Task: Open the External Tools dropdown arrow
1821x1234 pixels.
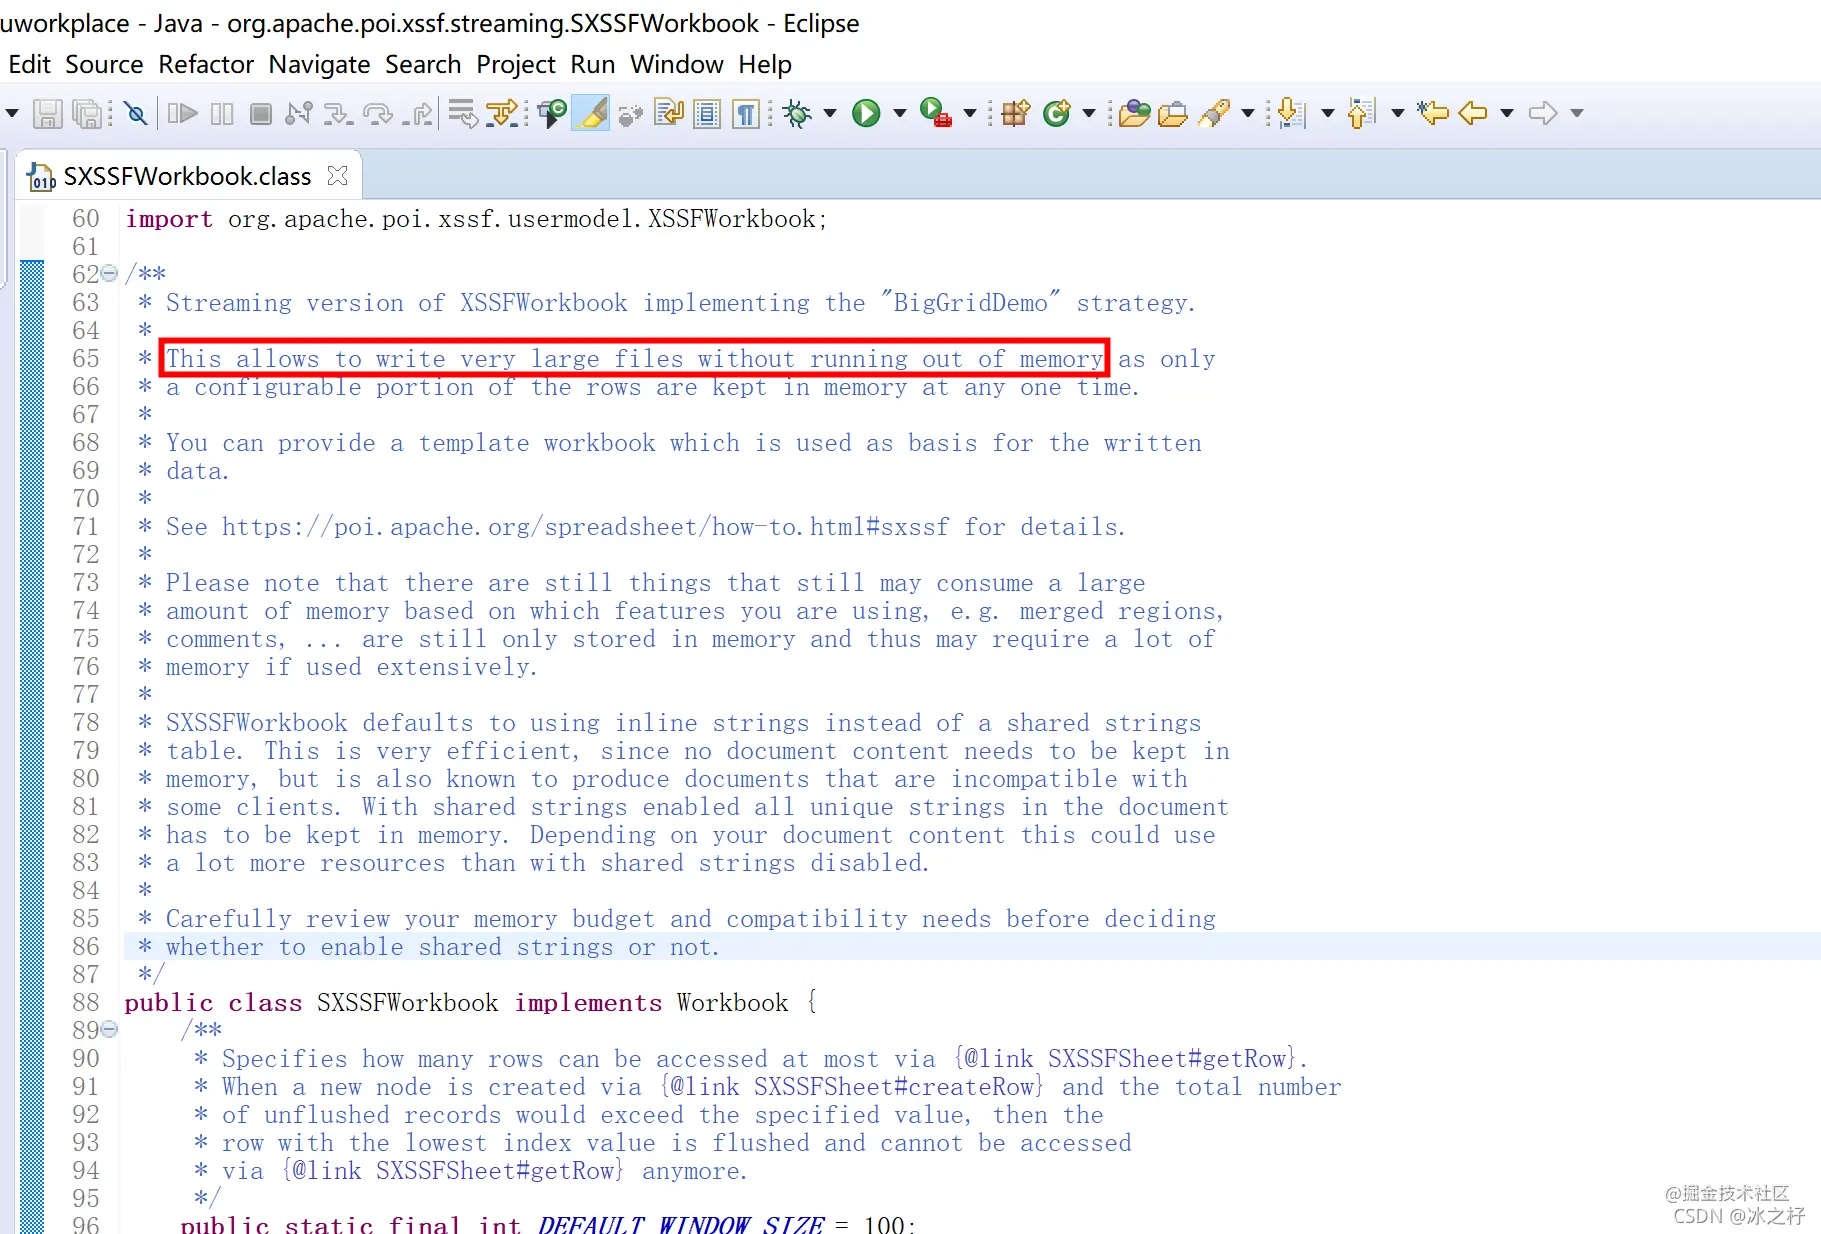Action: pyautogui.click(x=970, y=113)
